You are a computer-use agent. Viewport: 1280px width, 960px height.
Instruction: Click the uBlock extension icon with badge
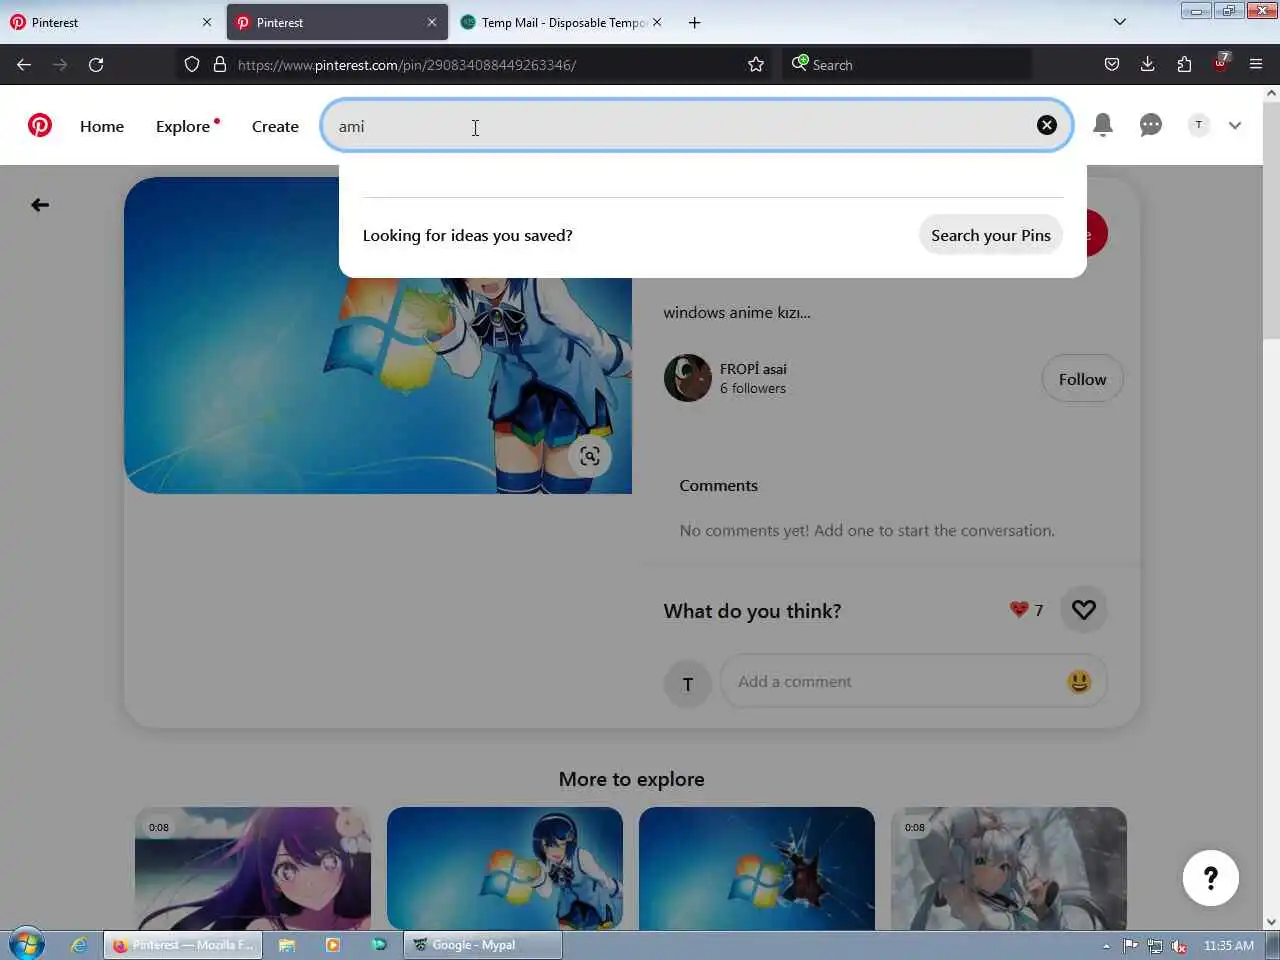(x=1221, y=63)
